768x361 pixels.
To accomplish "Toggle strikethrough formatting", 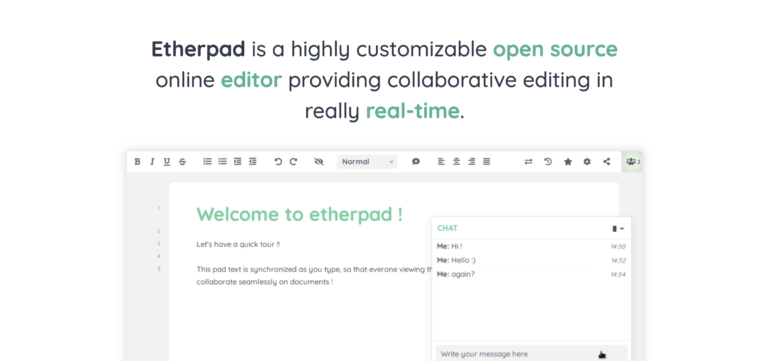I will coord(182,162).
